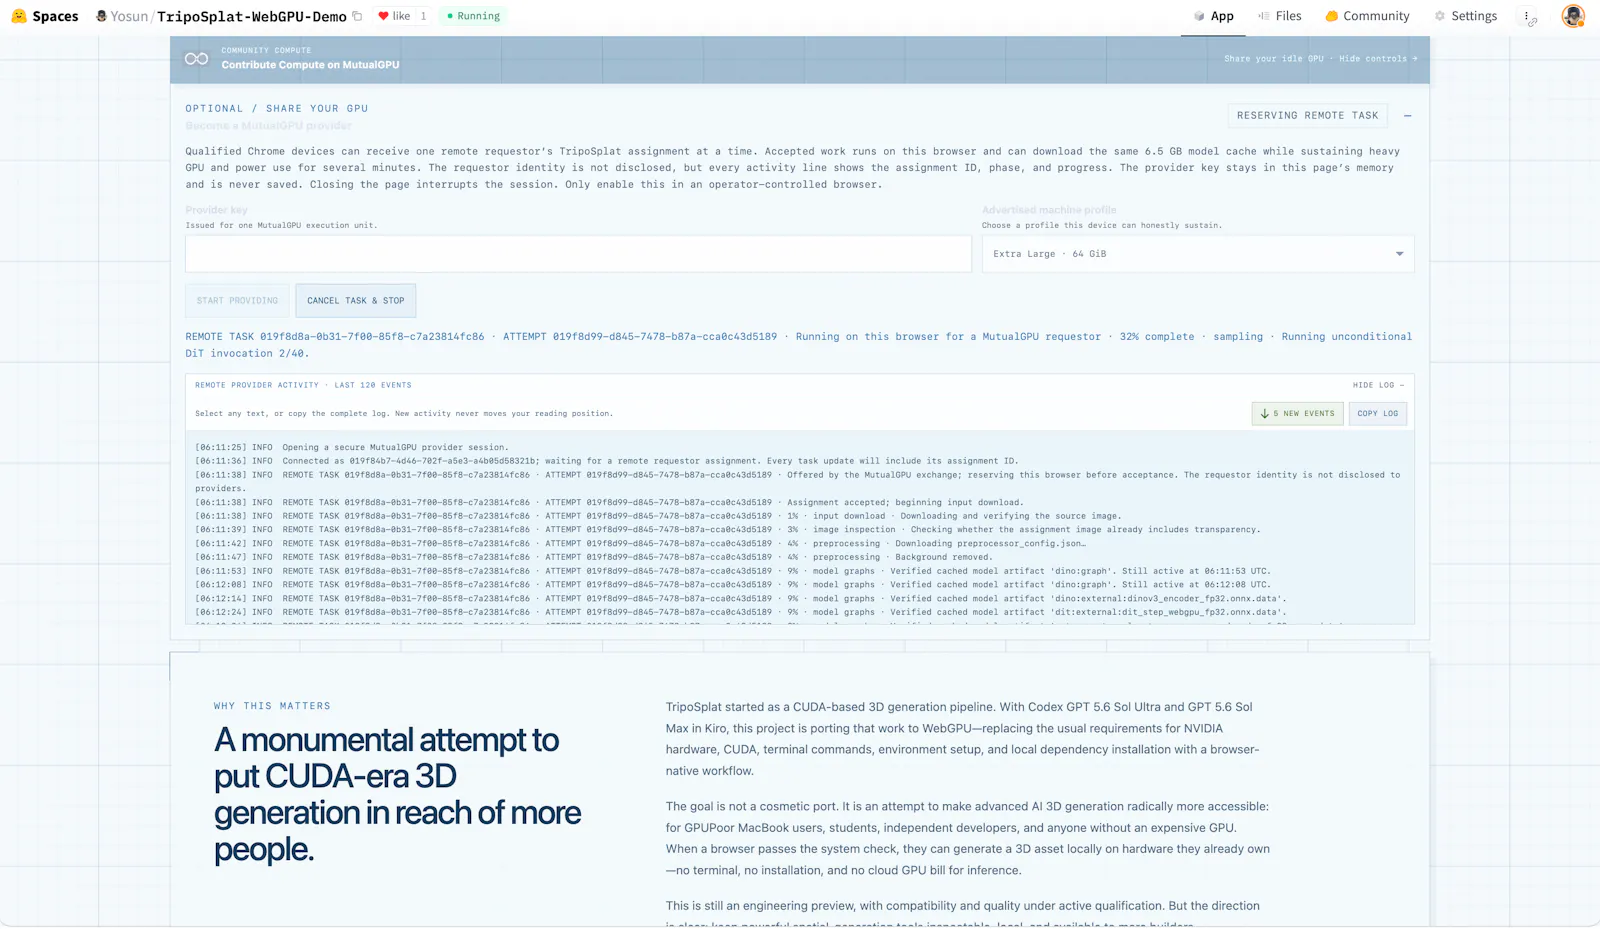Open the machine profile dropdown showing Extra Large
The height and width of the screenshot is (929, 1600).
[x=1198, y=254]
